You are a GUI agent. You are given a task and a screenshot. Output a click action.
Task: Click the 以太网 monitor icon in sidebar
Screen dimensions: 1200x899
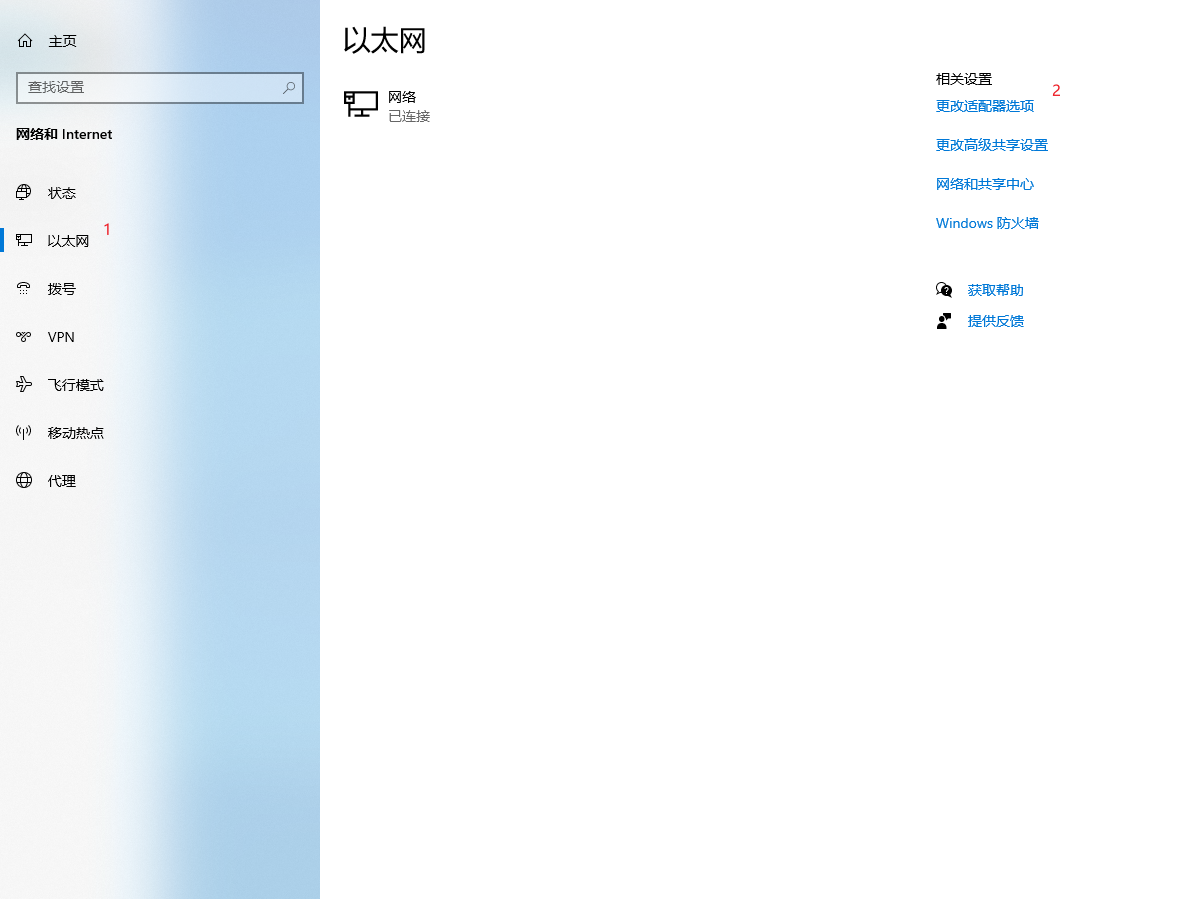coord(24,241)
